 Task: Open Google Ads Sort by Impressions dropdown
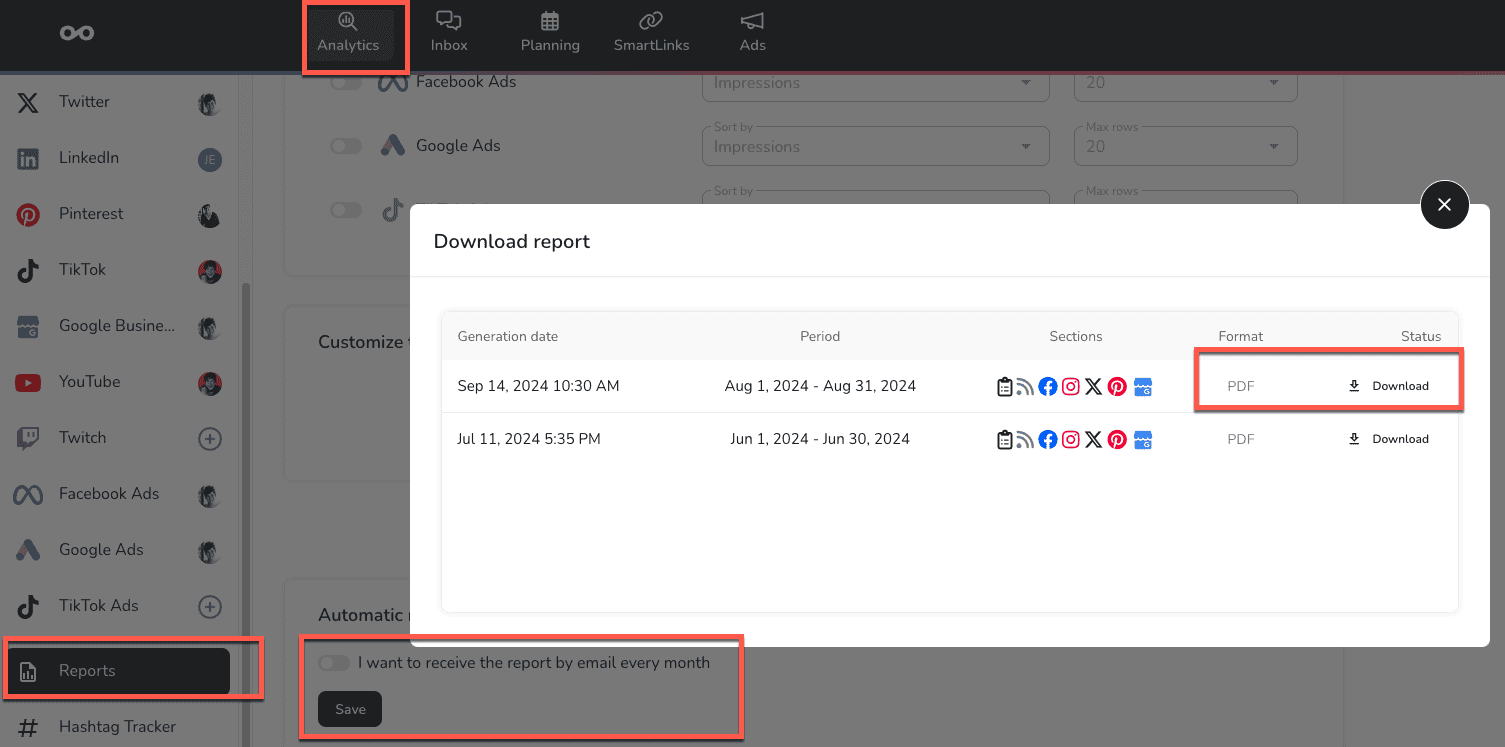(875, 146)
